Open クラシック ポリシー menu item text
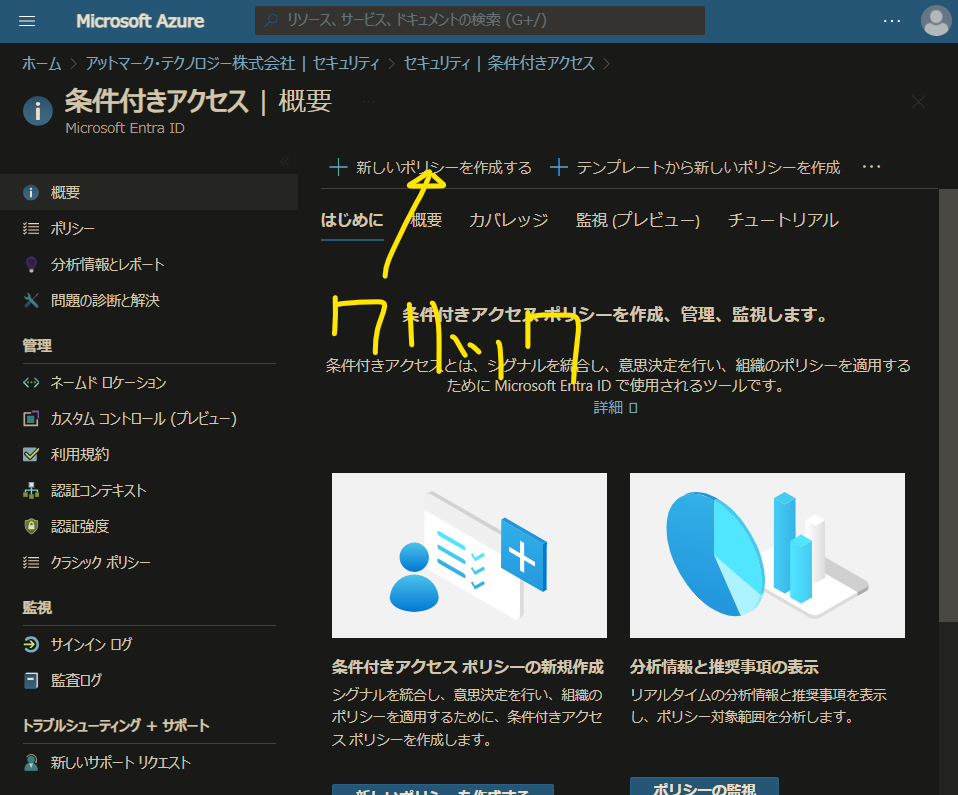Screen dimensions: 958x795 point(100,562)
